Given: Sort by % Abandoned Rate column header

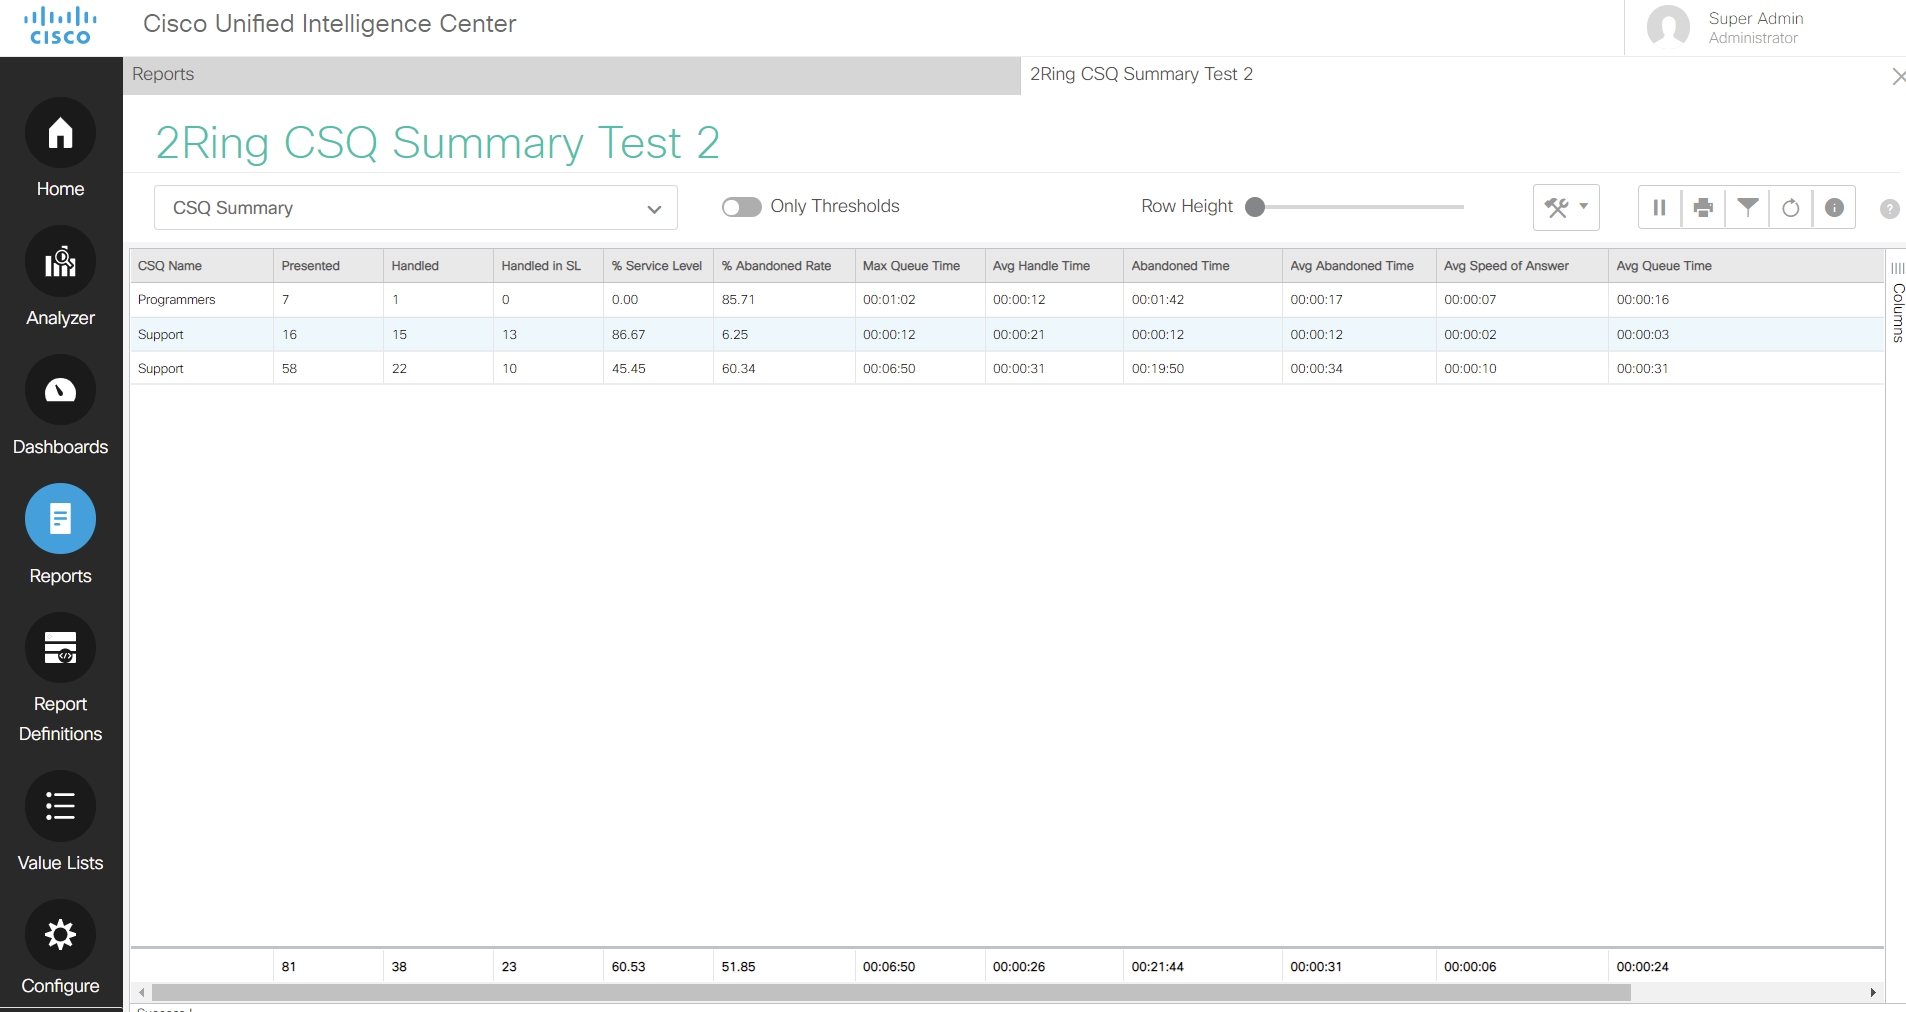Looking at the screenshot, I should 776,266.
